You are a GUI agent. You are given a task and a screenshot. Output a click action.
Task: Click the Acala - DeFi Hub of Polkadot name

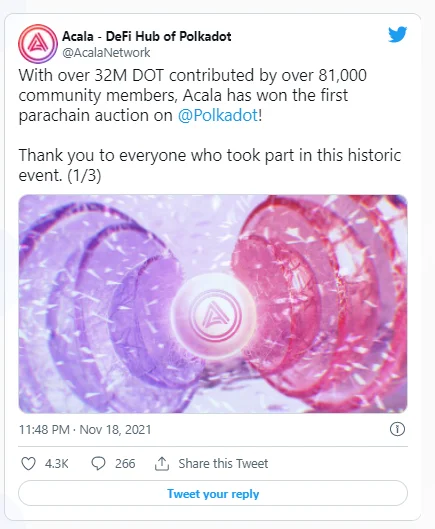(x=147, y=36)
